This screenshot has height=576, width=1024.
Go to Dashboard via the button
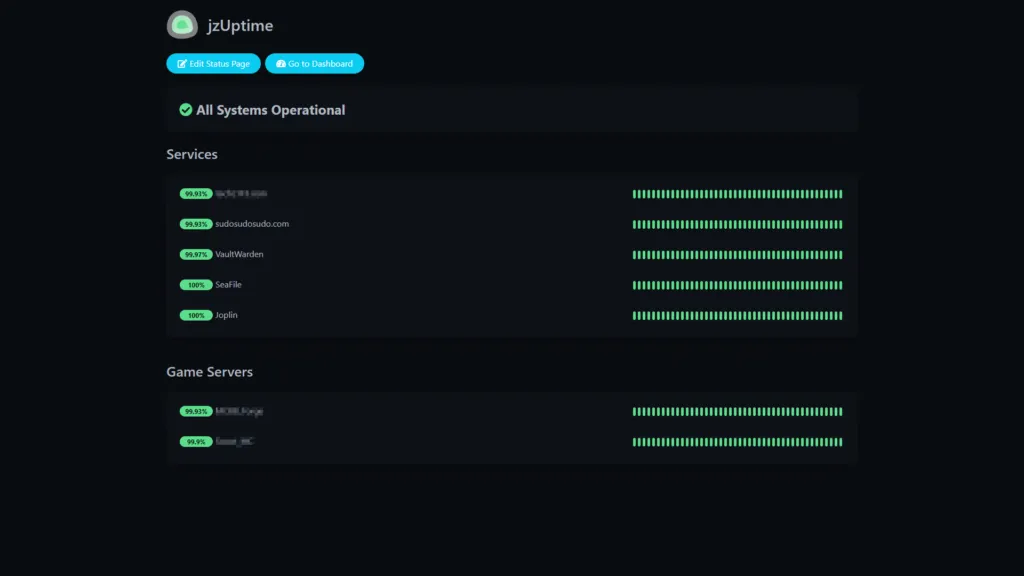(314, 64)
